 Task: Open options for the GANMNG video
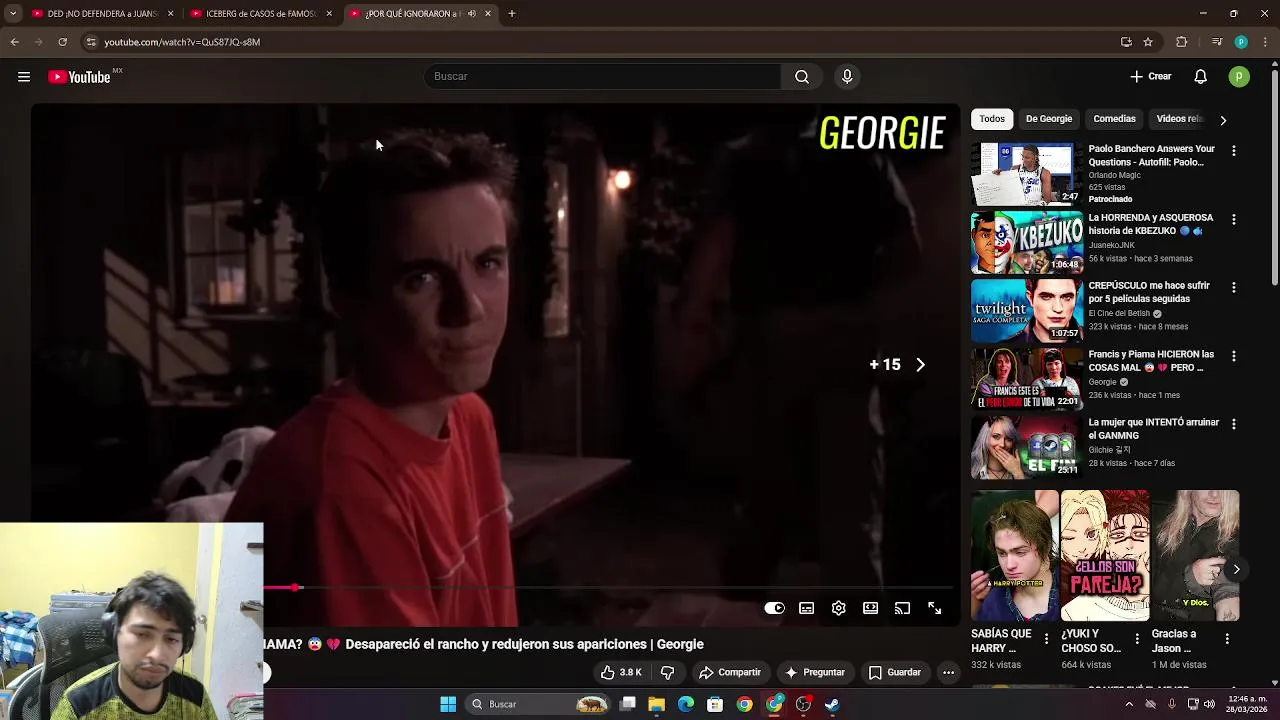(1234, 424)
